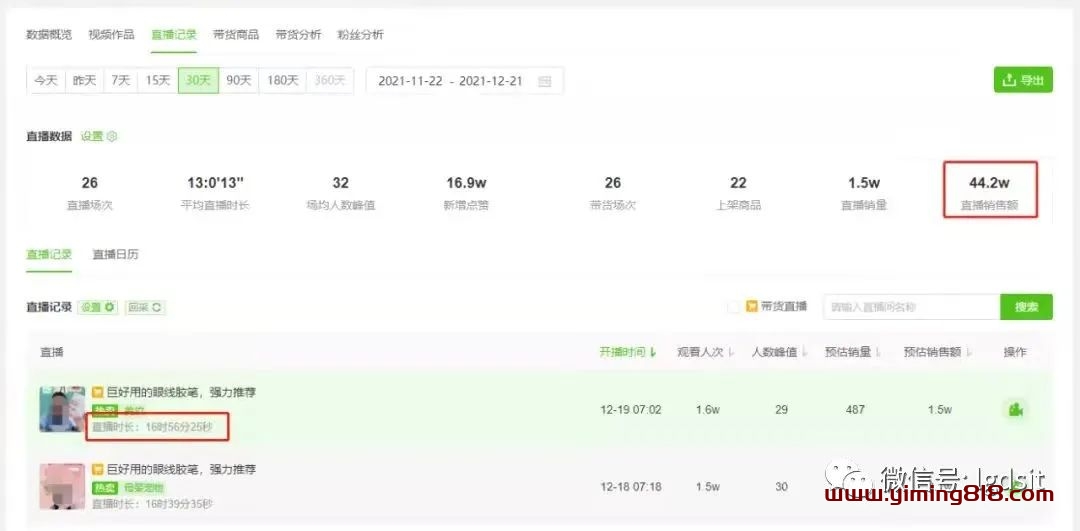1080x531 pixels.
Task: Open the first livestream's thumbnail
Action: click(62, 410)
